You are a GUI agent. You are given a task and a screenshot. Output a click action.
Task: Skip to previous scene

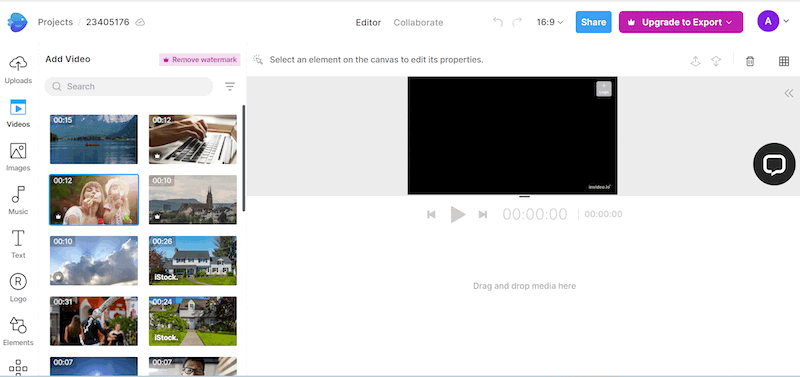pos(431,214)
